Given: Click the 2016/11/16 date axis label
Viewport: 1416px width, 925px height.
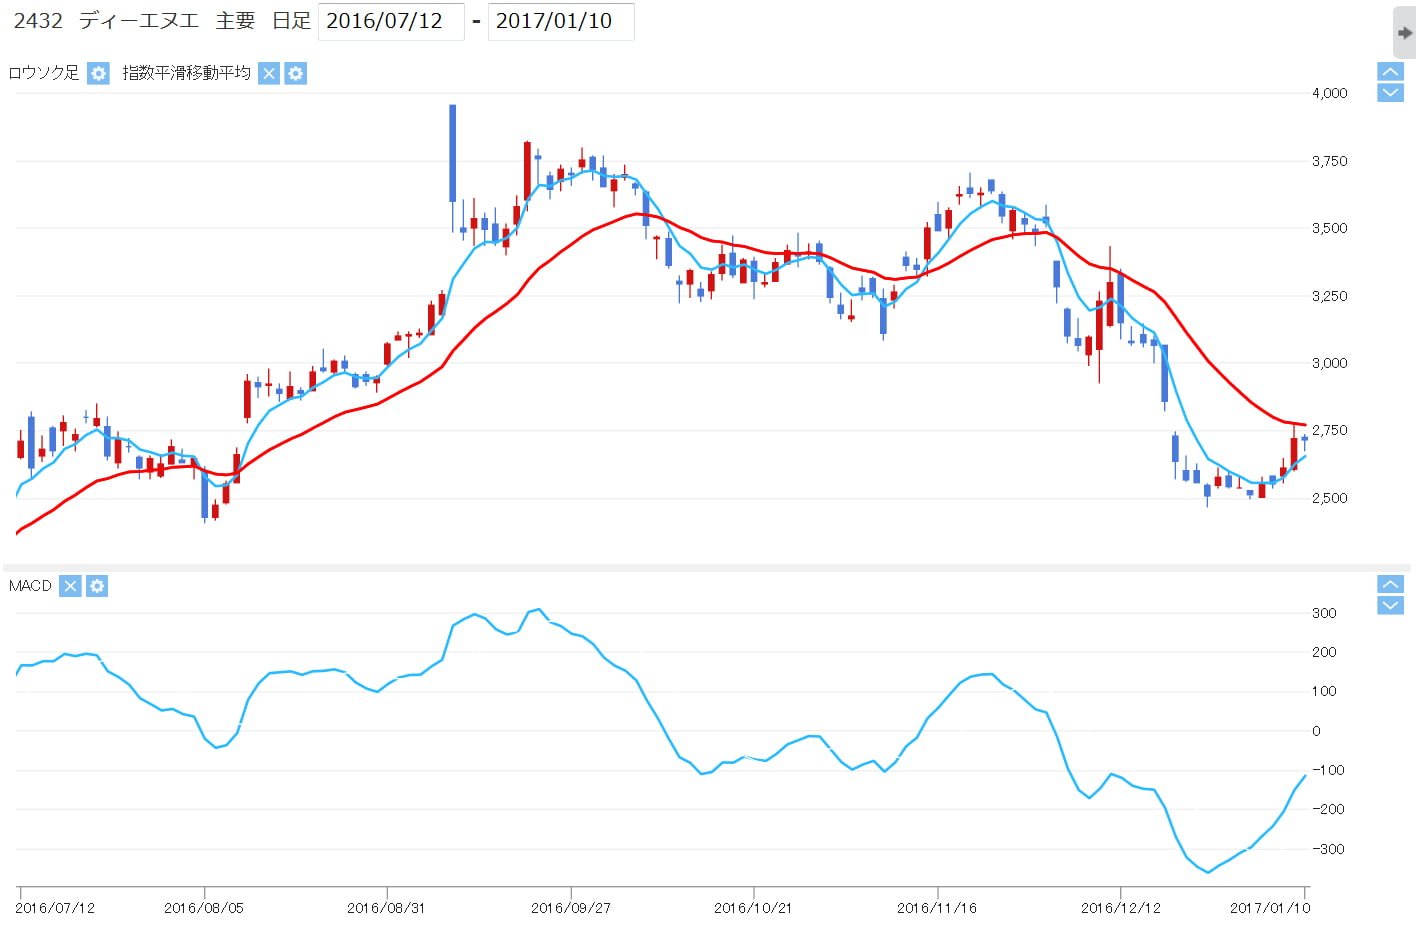Looking at the screenshot, I should (937, 908).
